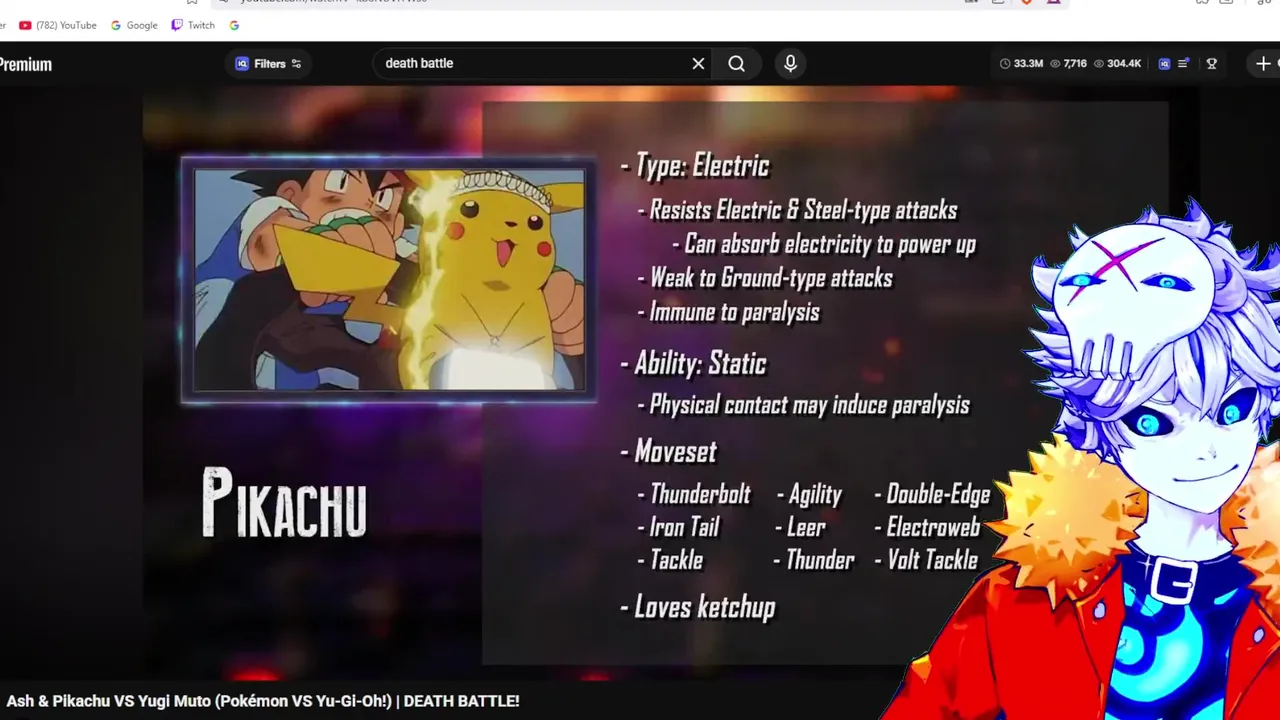The width and height of the screenshot is (1280, 720).
Task: Open the labeled Google bookmark
Action: pos(134,25)
